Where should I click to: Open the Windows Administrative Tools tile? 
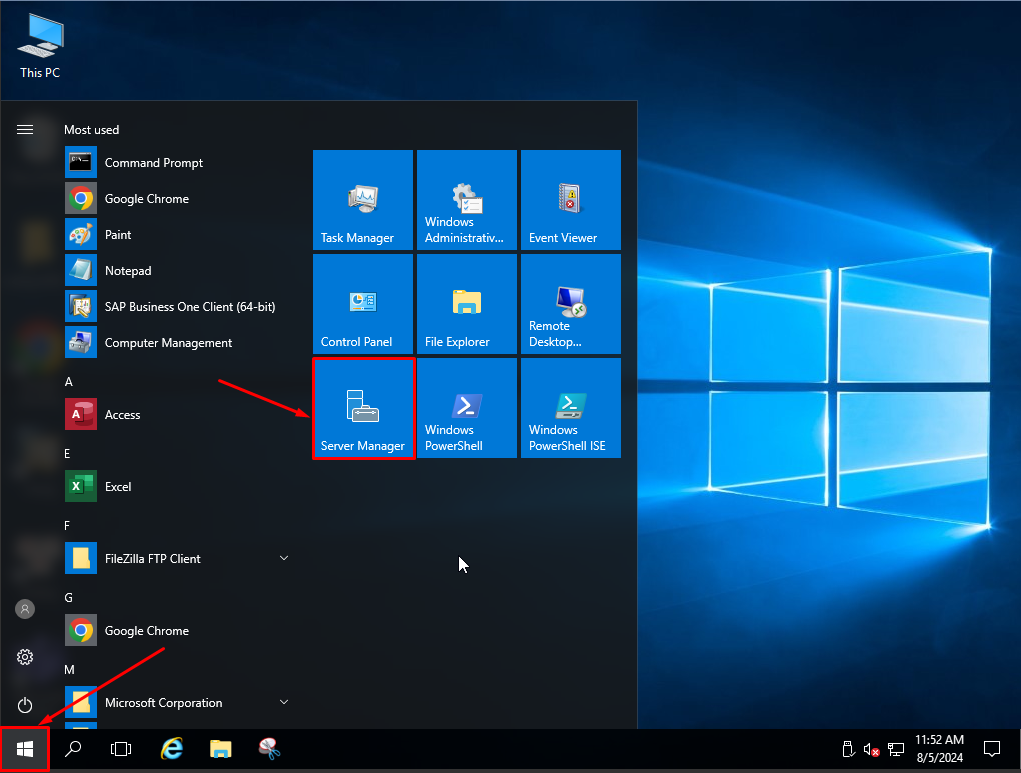pyautogui.click(x=467, y=200)
